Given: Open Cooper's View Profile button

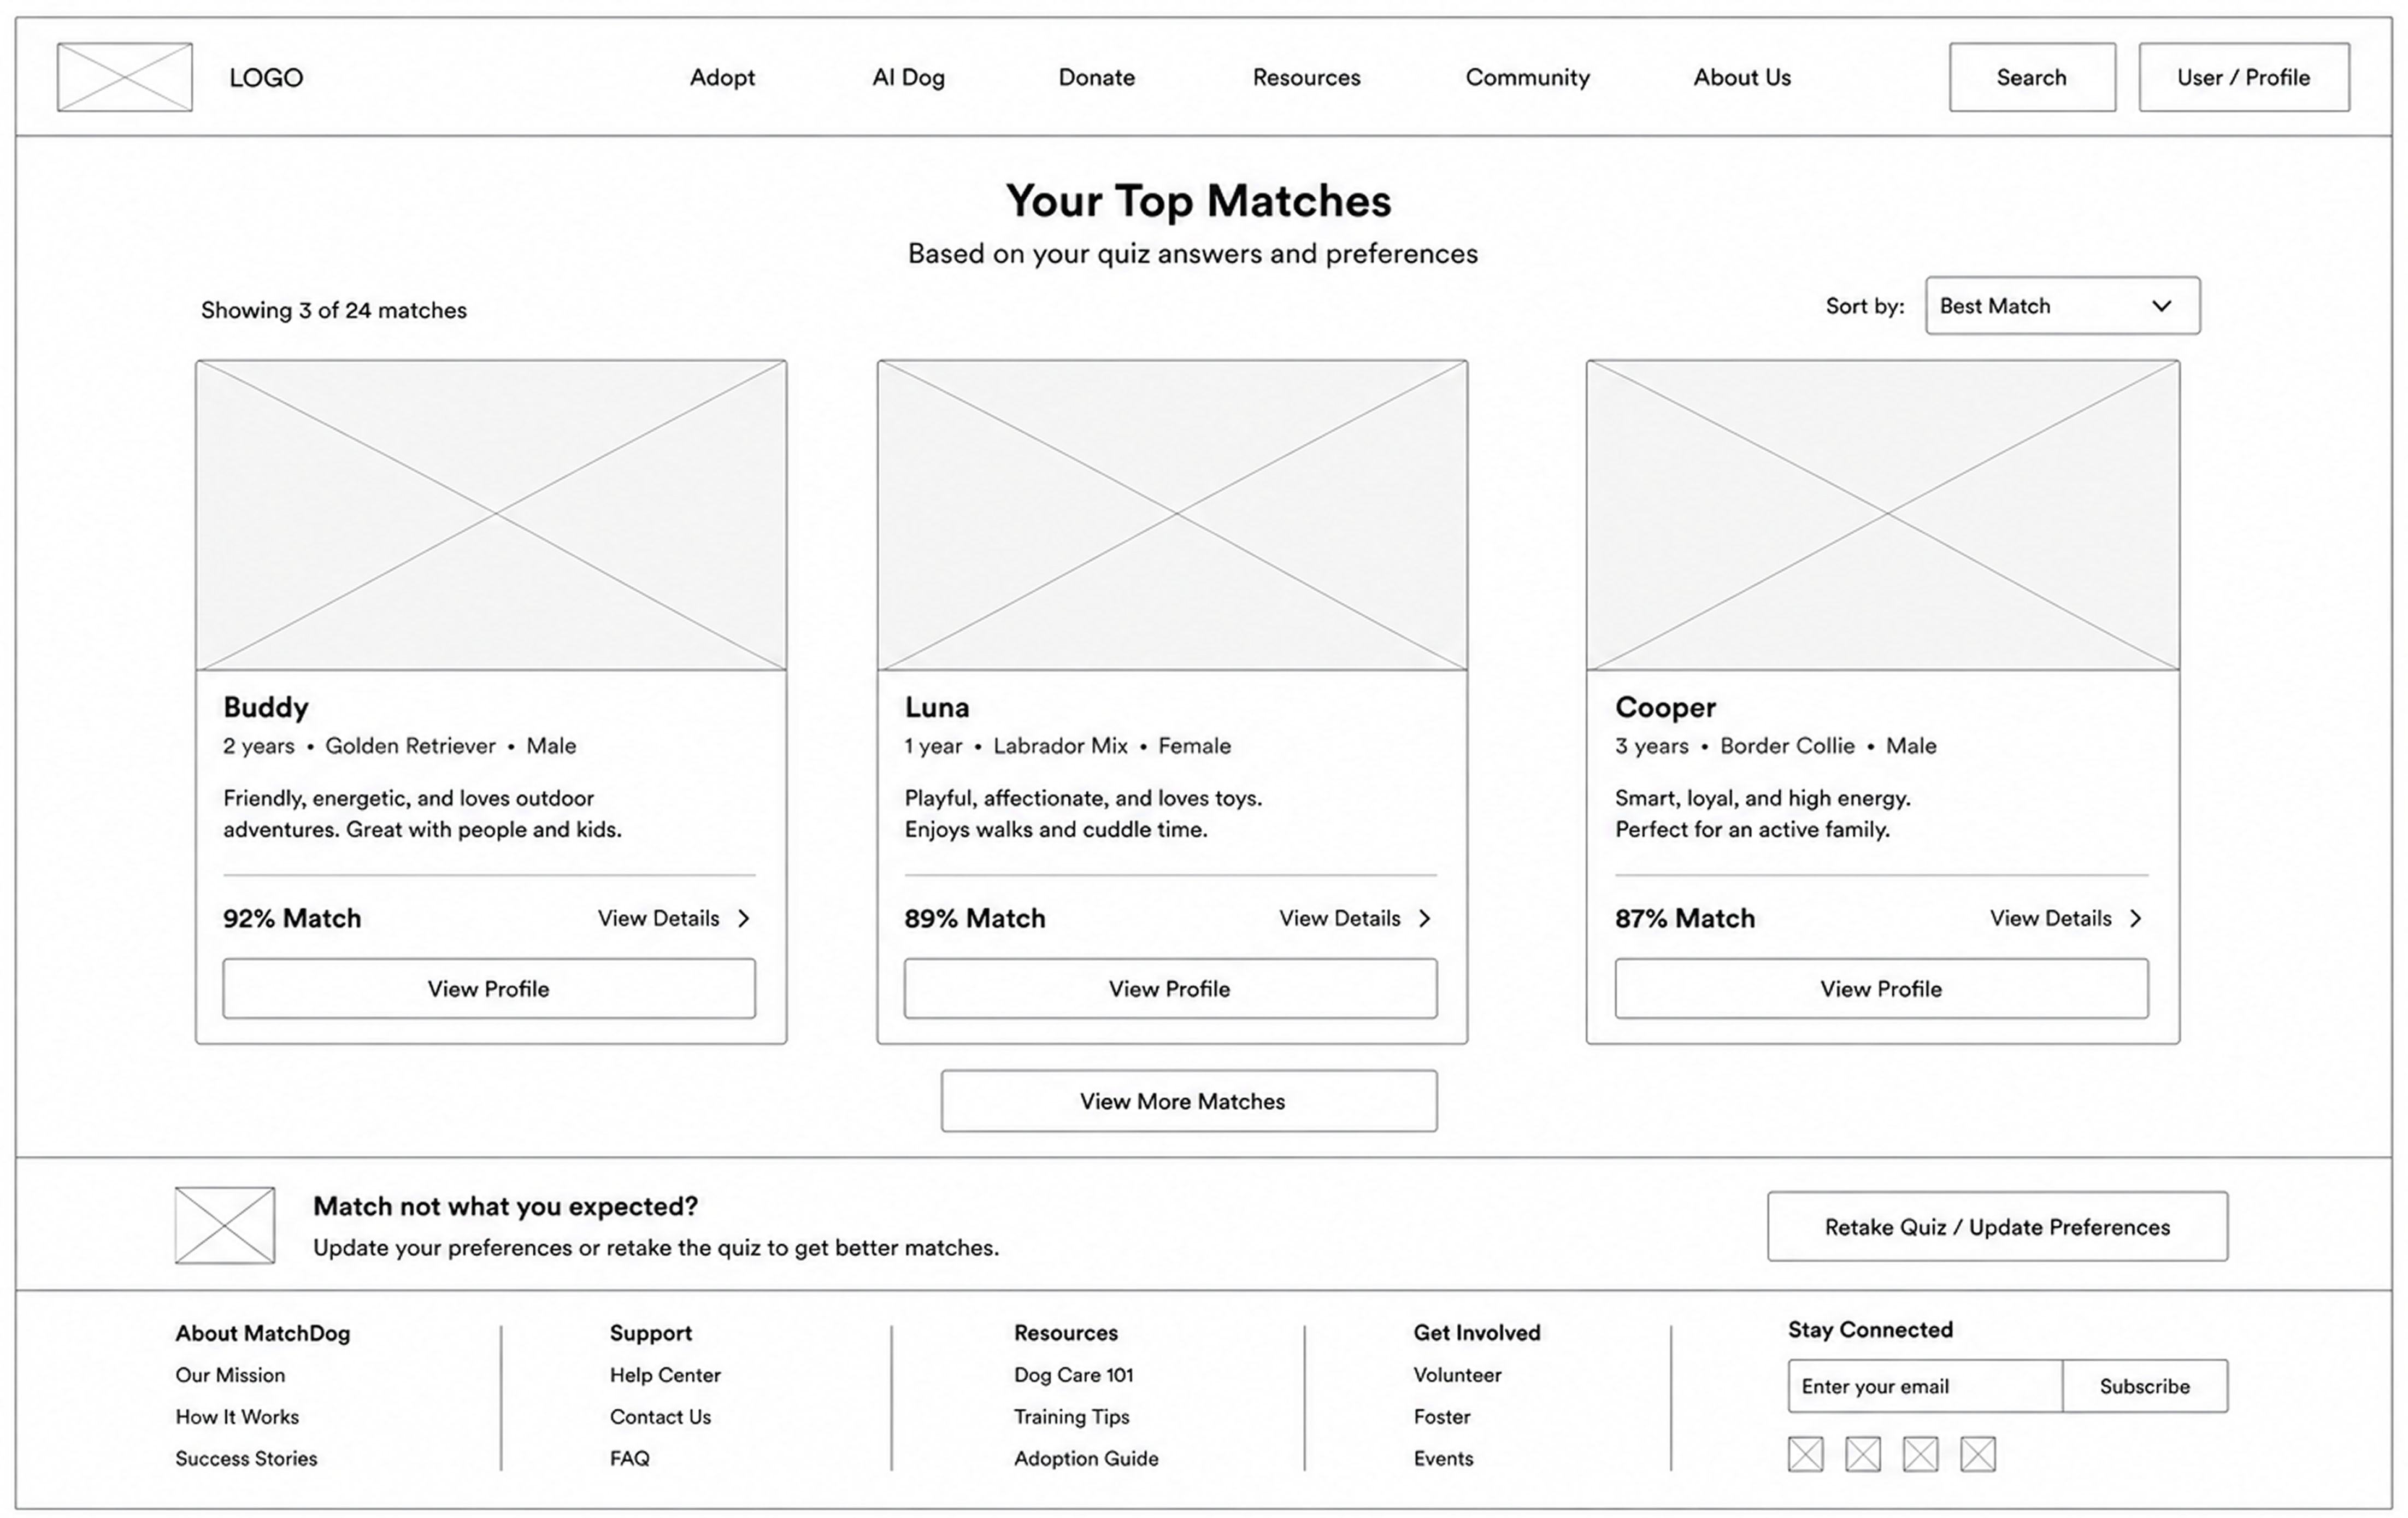Looking at the screenshot, I should pos(1881,989).
